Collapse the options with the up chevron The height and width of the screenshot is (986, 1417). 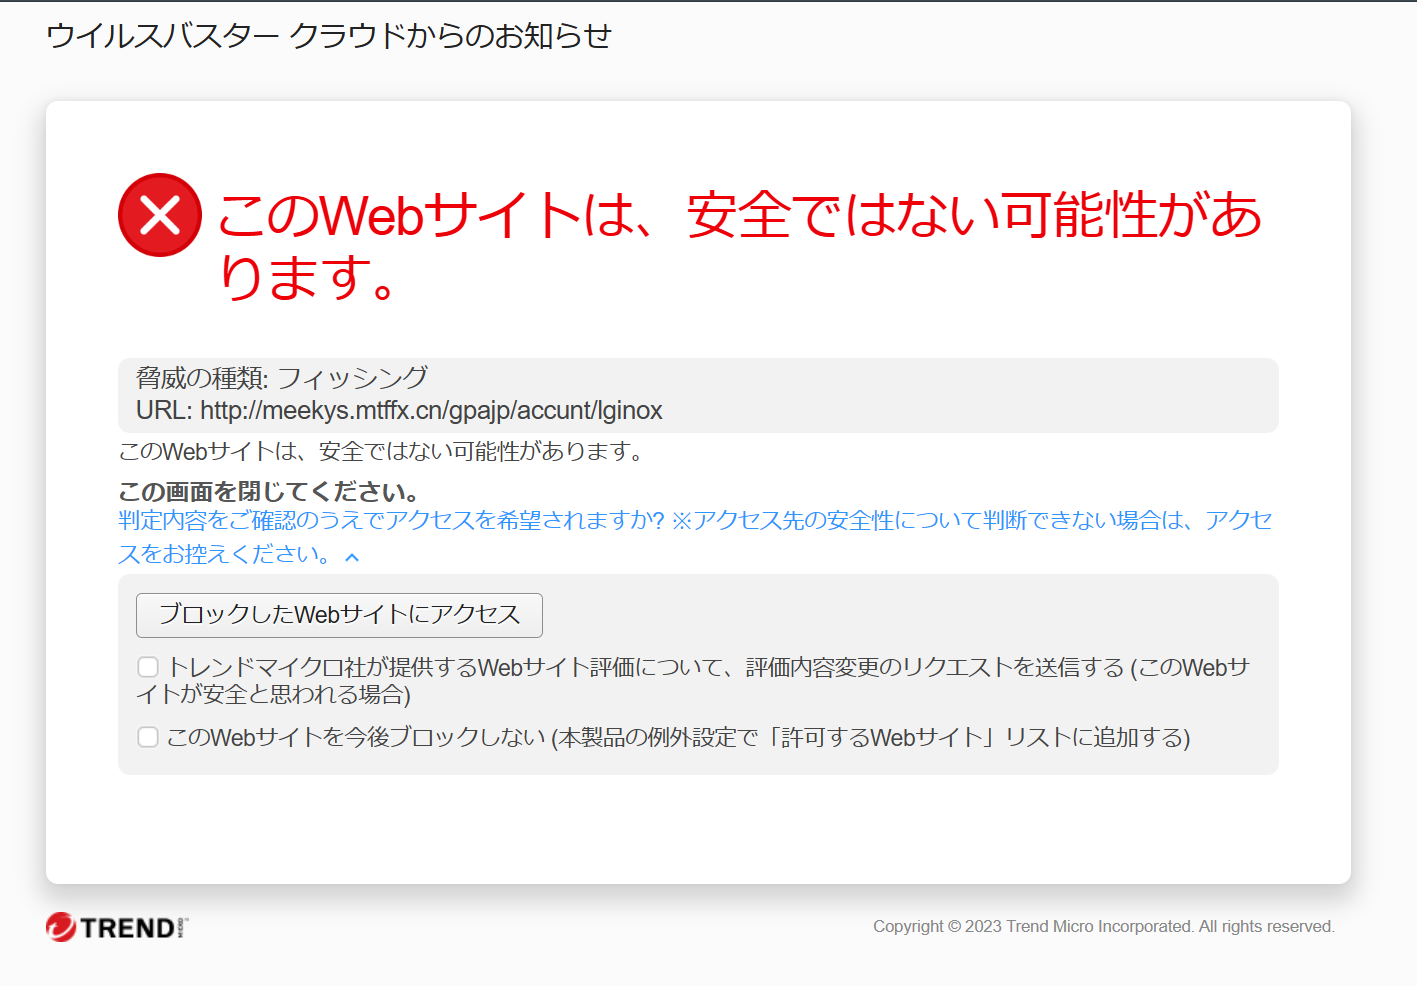pyautogui.click(x=352, y=557)
